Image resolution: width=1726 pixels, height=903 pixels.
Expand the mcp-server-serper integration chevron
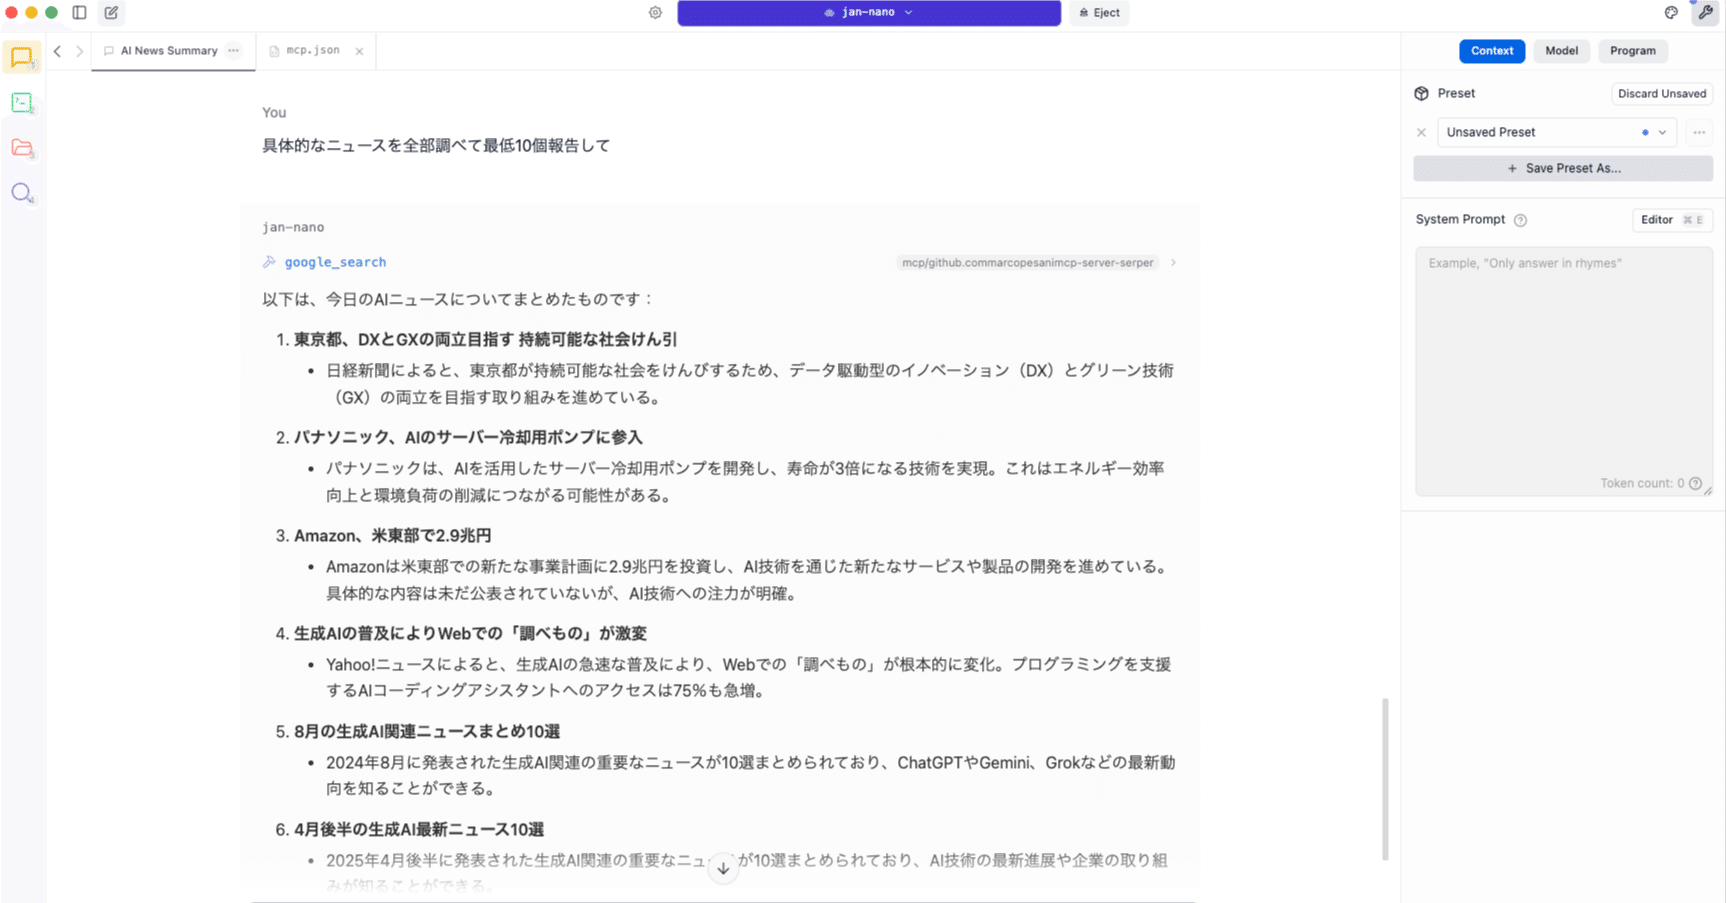[1172, 262]
